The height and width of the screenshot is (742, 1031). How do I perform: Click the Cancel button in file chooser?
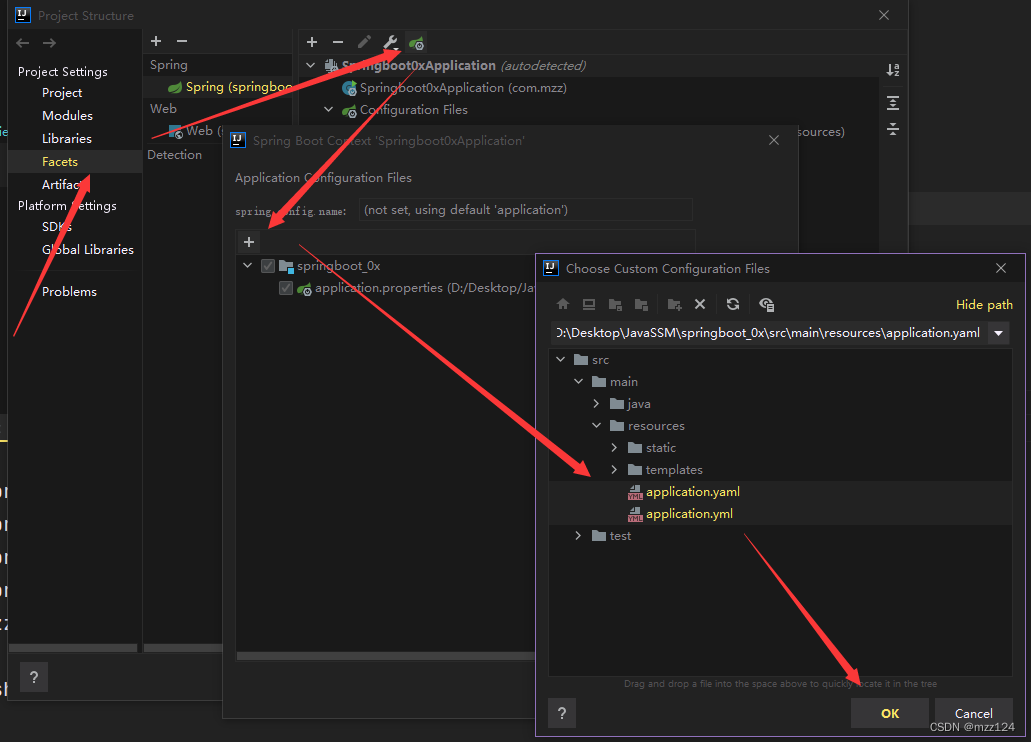[x=974, y=713]
